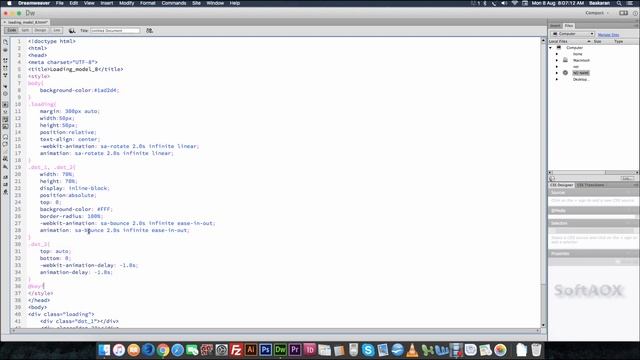
Task: Open the Site menu
Action: pyautogui.click(x=196, y=3)
